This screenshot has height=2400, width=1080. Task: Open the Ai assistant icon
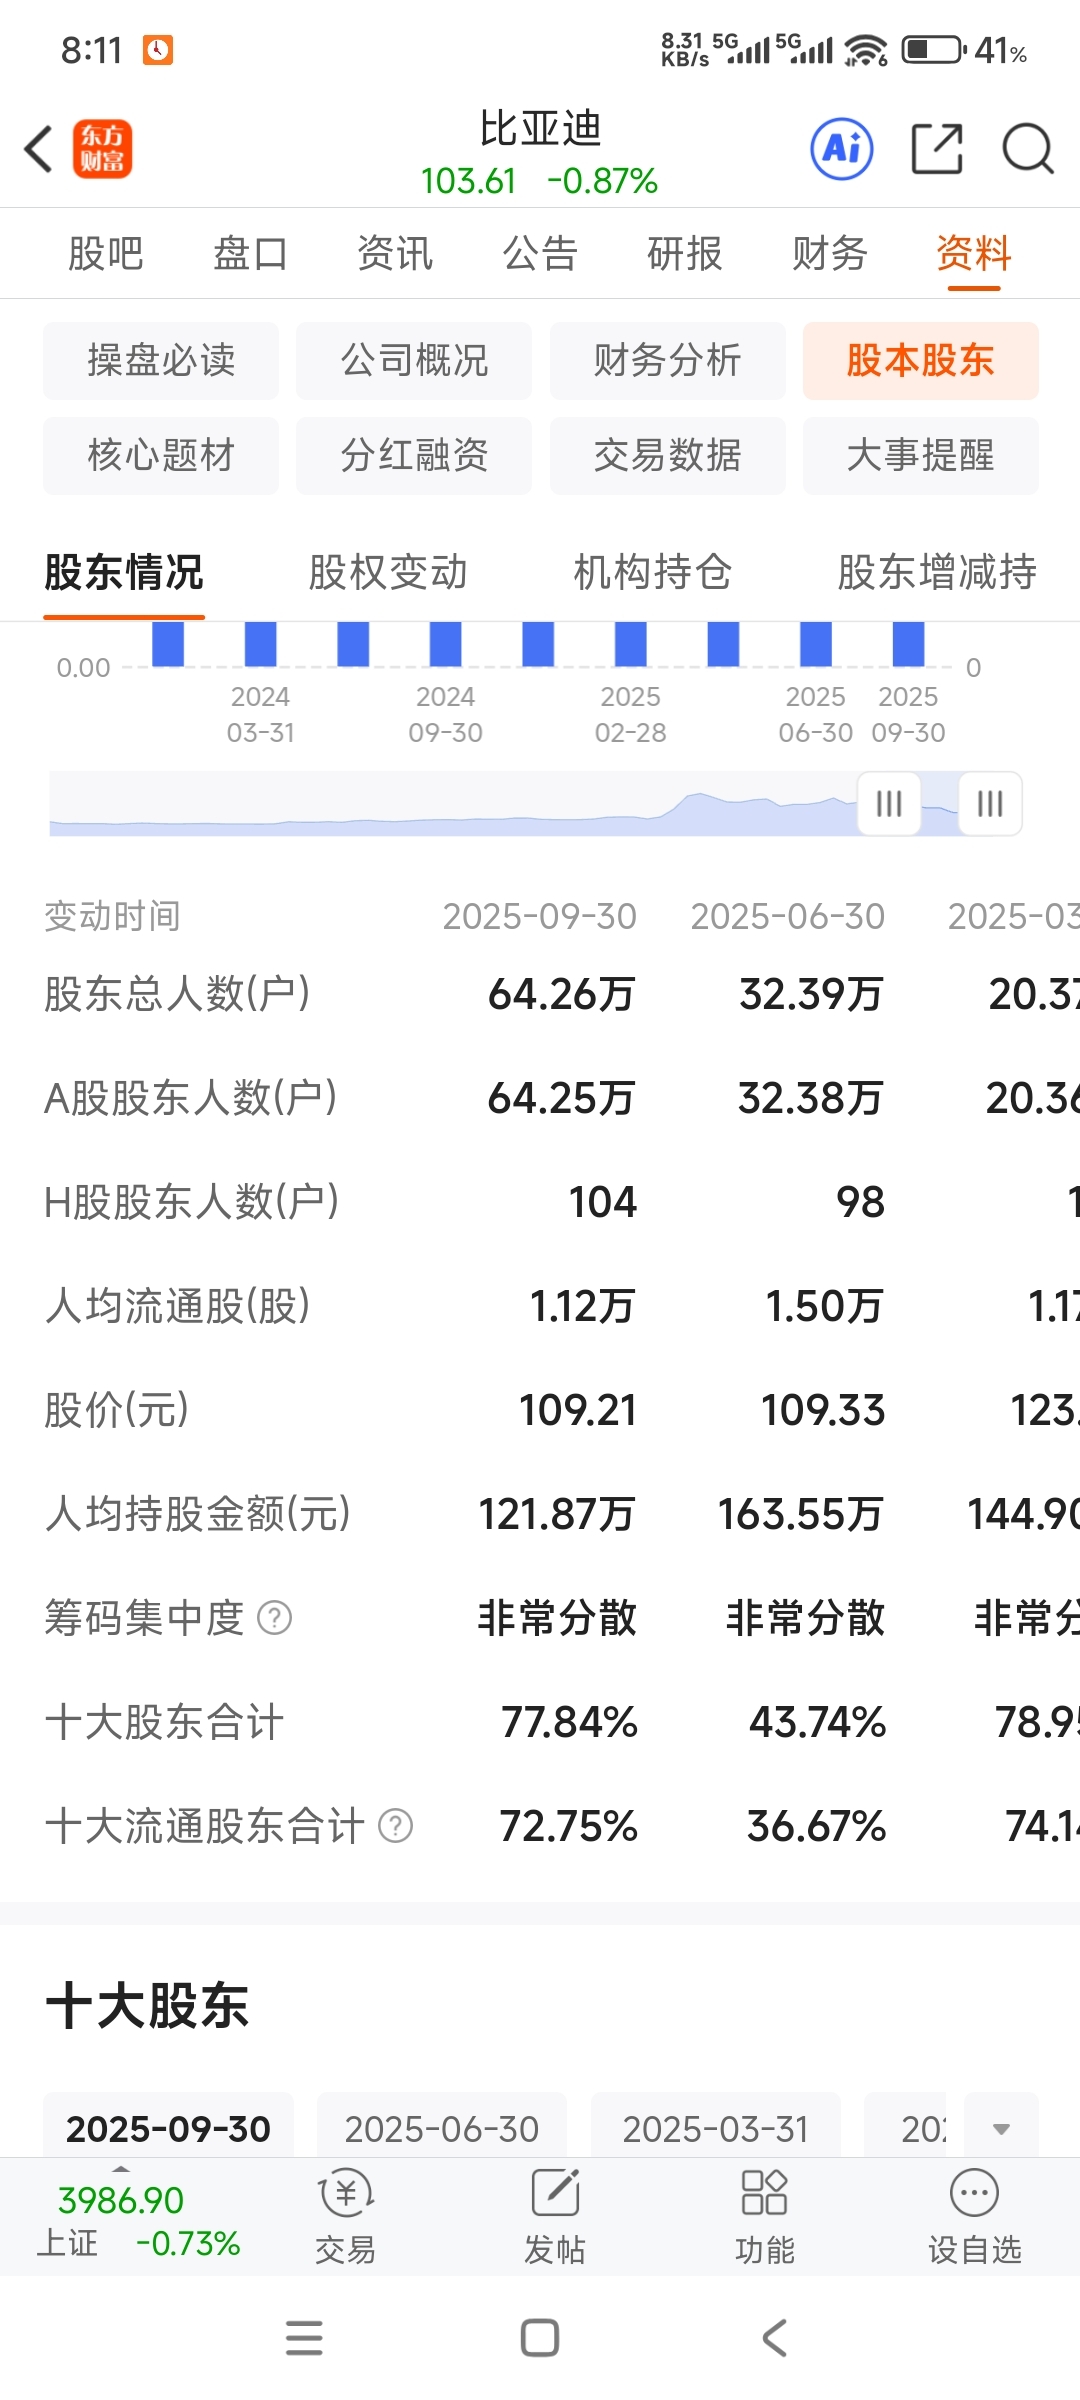pyautogui.click(x=841, y=150)
